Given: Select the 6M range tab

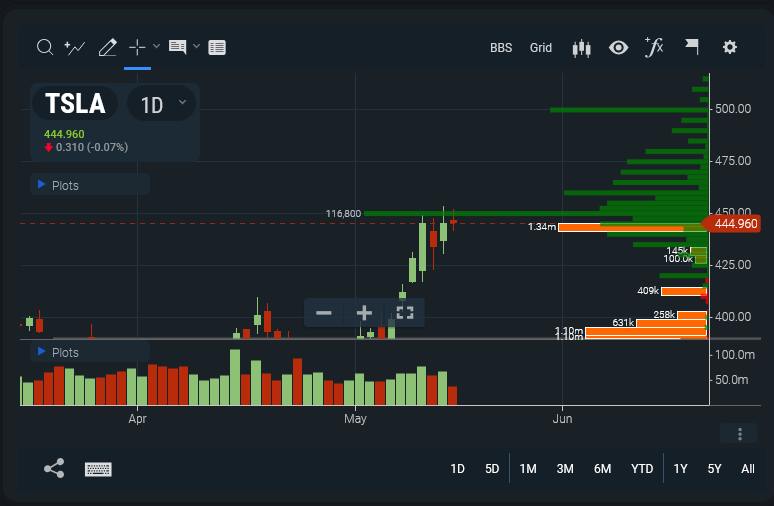Looking at the screenshot, I should 603,468.
